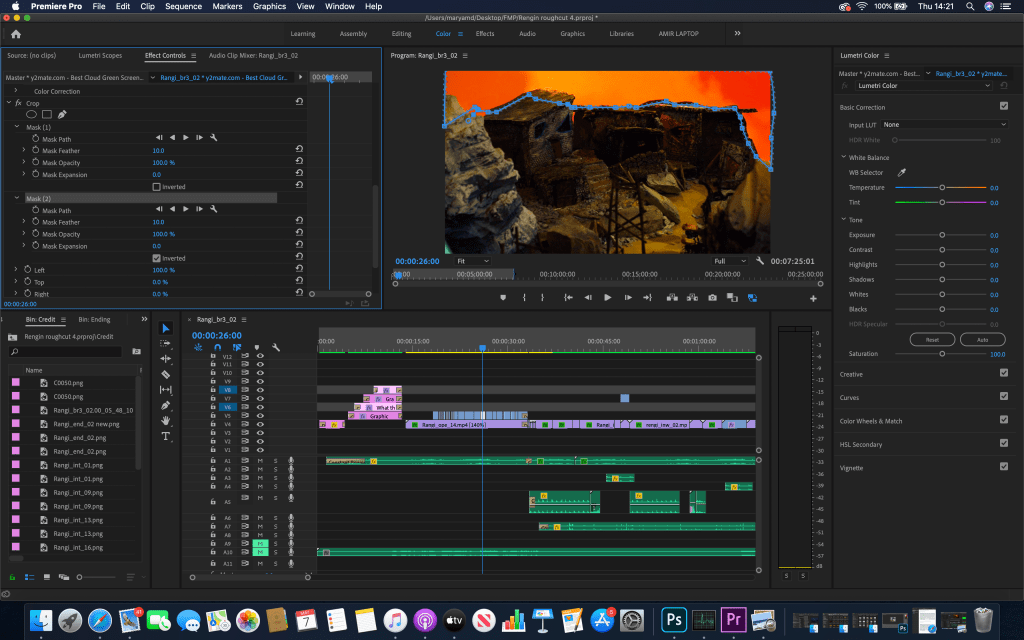Open the Sequence menu
The width and height of the screenshot is (1024, 640).
[x=183, y=6]
